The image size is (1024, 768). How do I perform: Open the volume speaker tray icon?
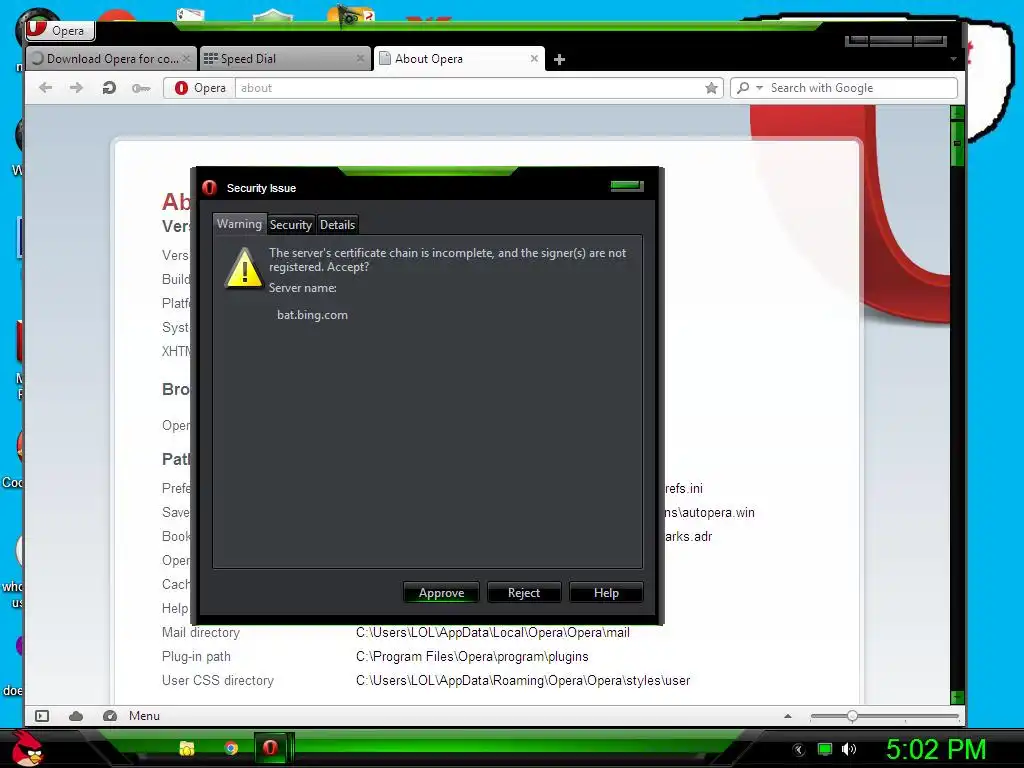849,749
